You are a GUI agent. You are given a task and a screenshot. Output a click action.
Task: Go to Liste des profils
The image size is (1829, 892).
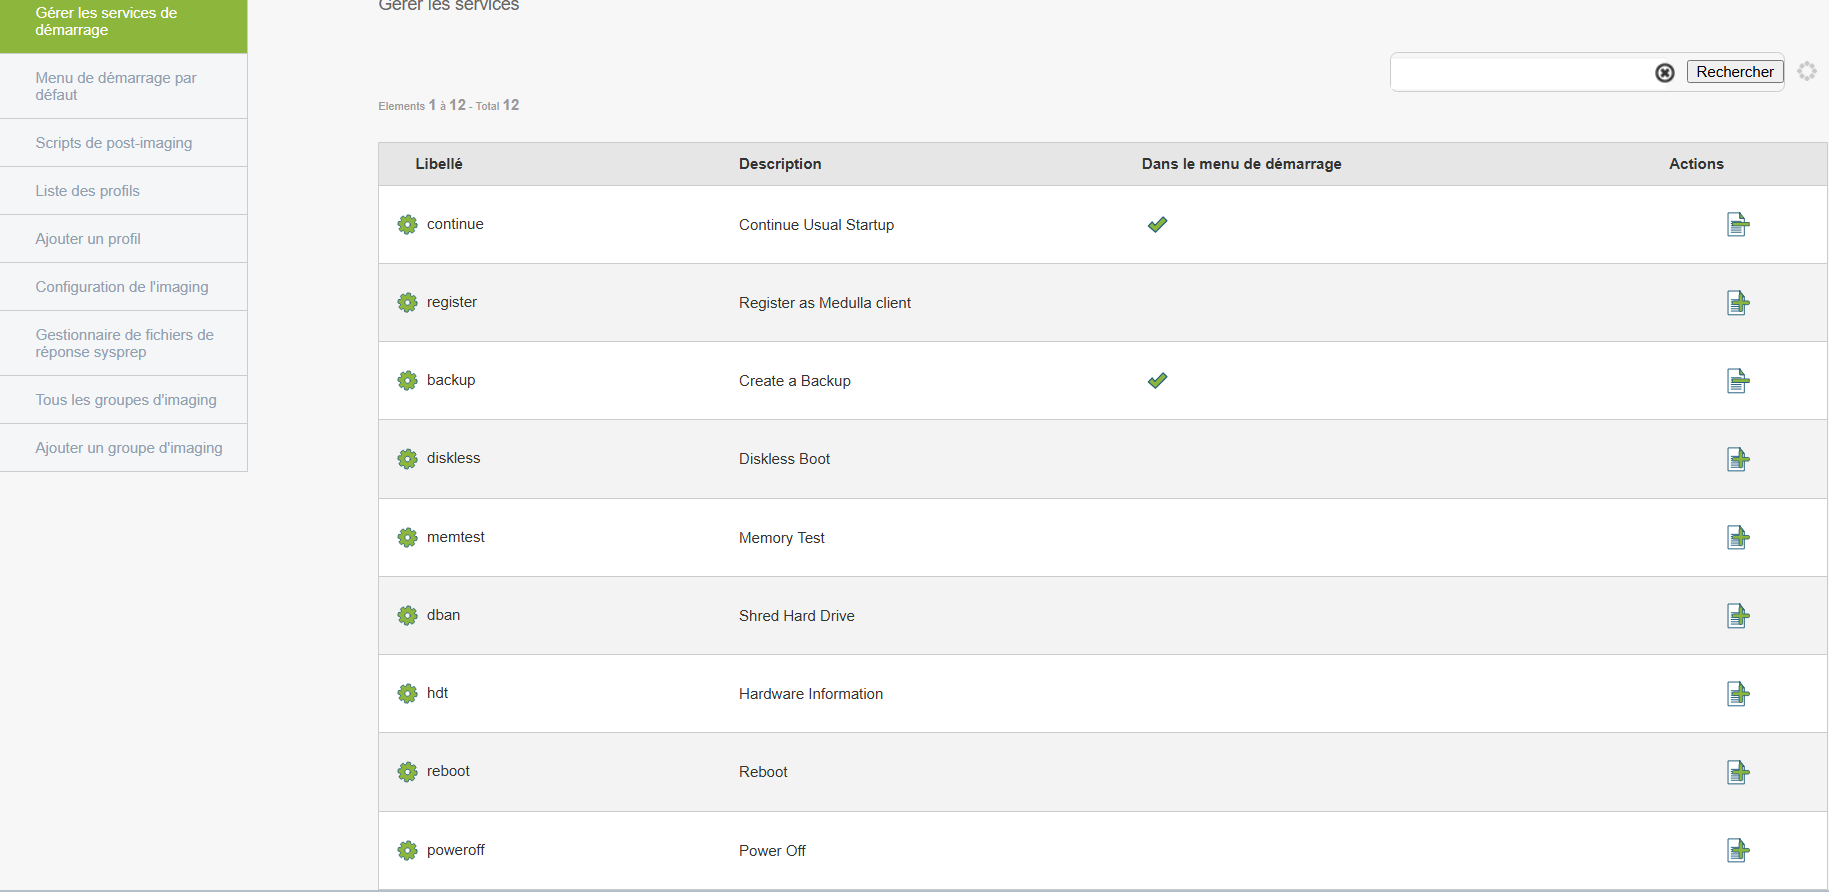point(124,191)
